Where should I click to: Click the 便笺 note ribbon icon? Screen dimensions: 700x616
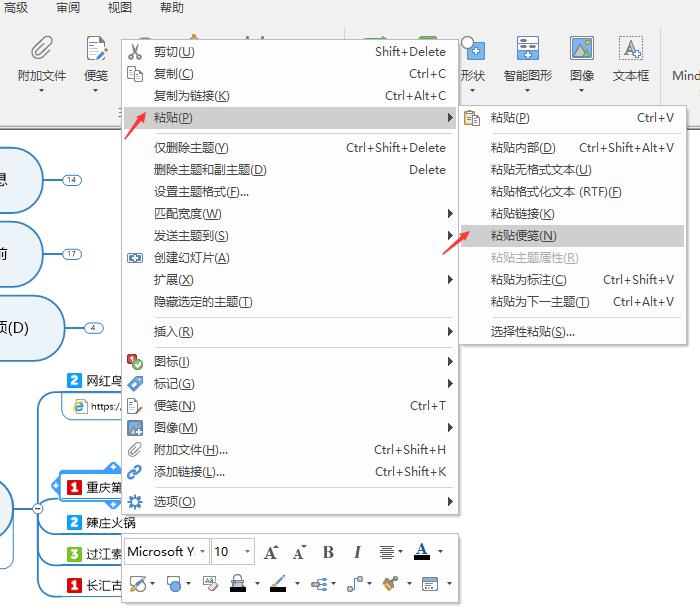click(96, 48)
